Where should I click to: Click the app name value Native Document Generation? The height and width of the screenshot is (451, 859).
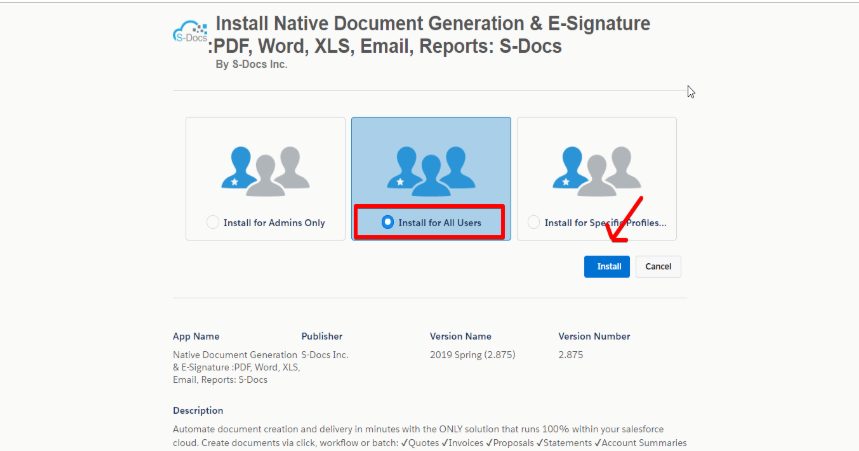pos(236,367)
